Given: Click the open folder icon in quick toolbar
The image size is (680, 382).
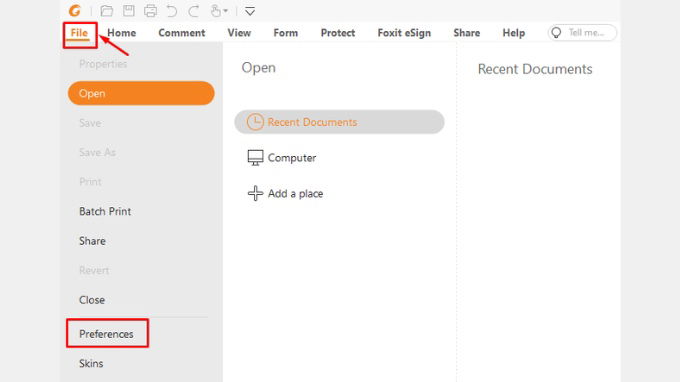Looking at the screenshot, I should 106,11.
